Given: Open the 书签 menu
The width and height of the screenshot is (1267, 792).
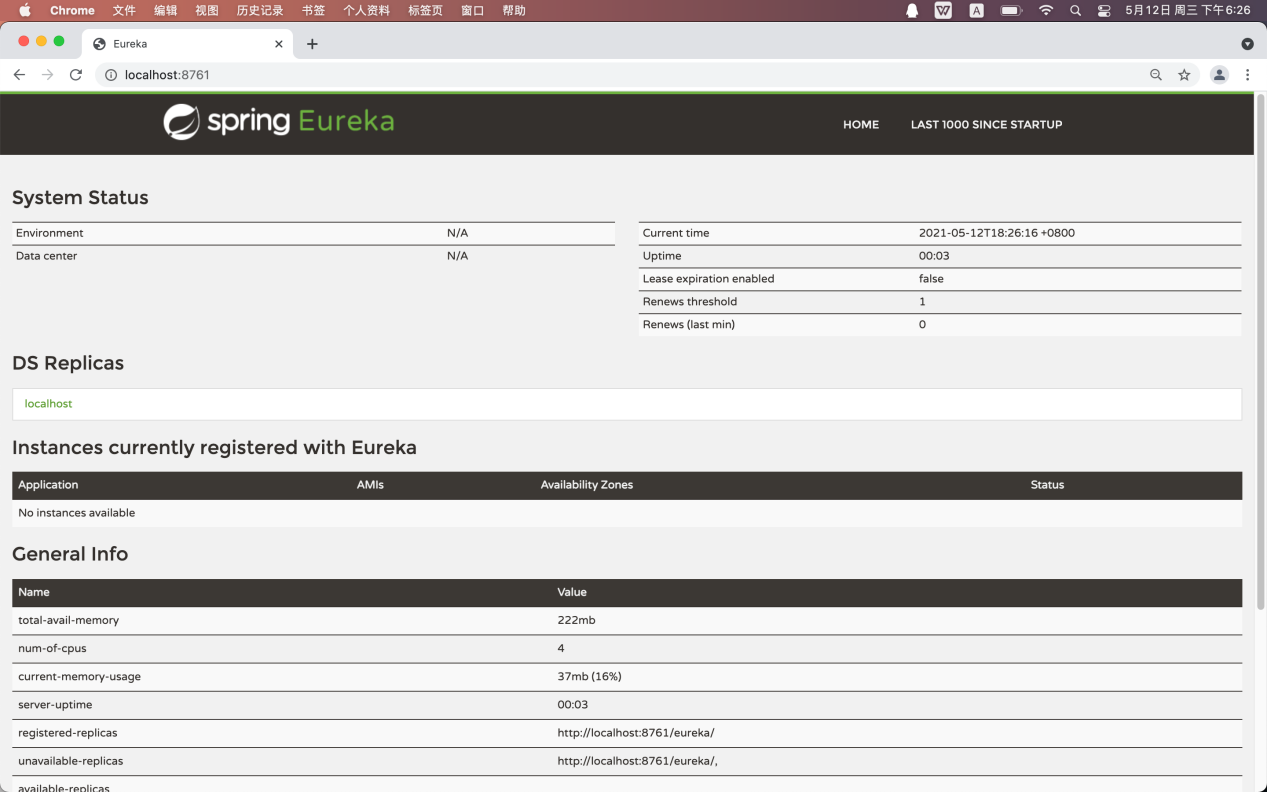Looking at the screenshot, I should coord(313,10).
